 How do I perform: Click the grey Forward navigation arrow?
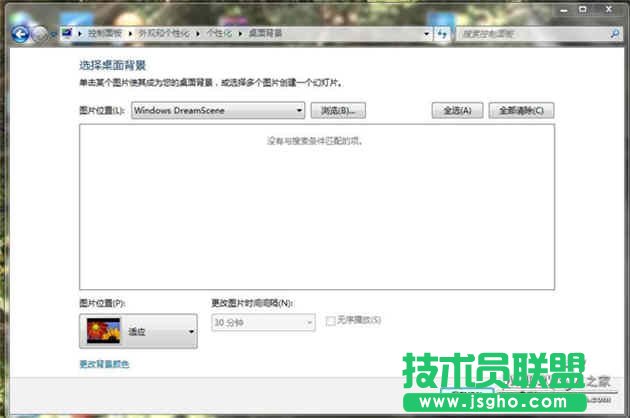[39, 34]
